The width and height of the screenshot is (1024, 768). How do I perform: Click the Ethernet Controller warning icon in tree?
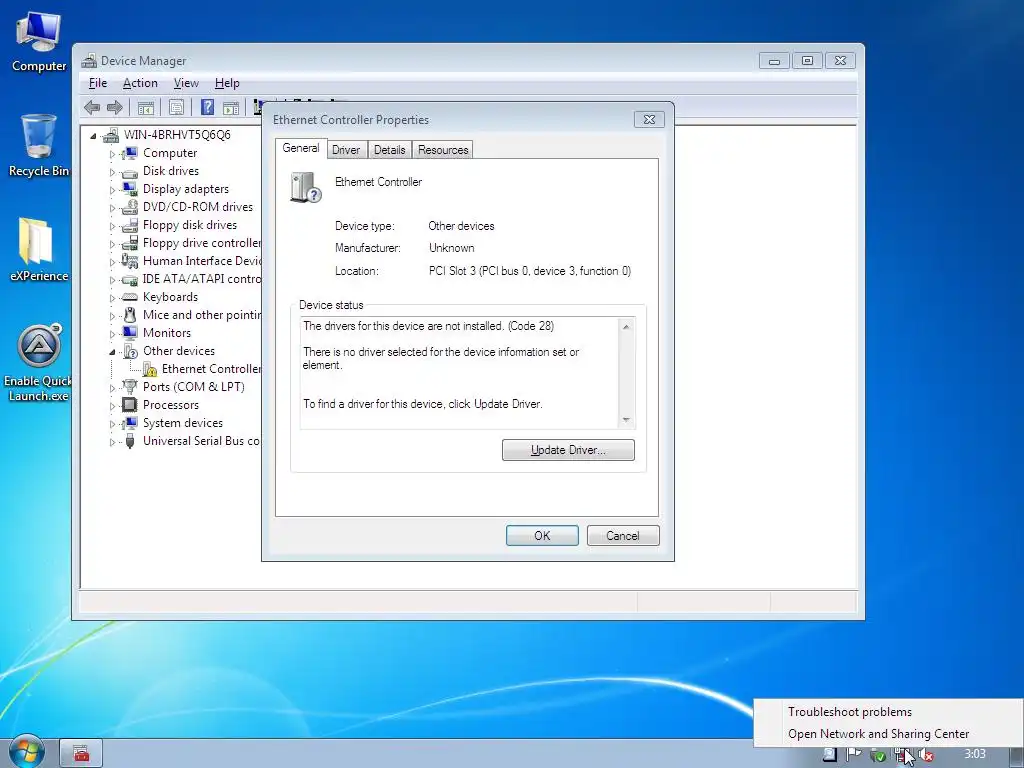click(150, 369)
